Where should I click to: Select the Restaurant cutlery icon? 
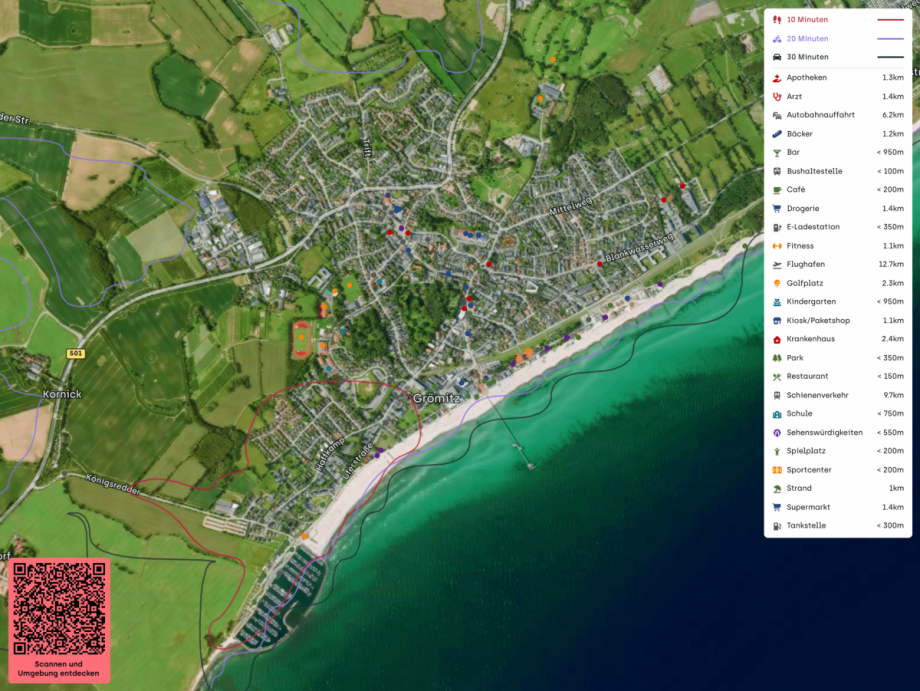[777, 377]
